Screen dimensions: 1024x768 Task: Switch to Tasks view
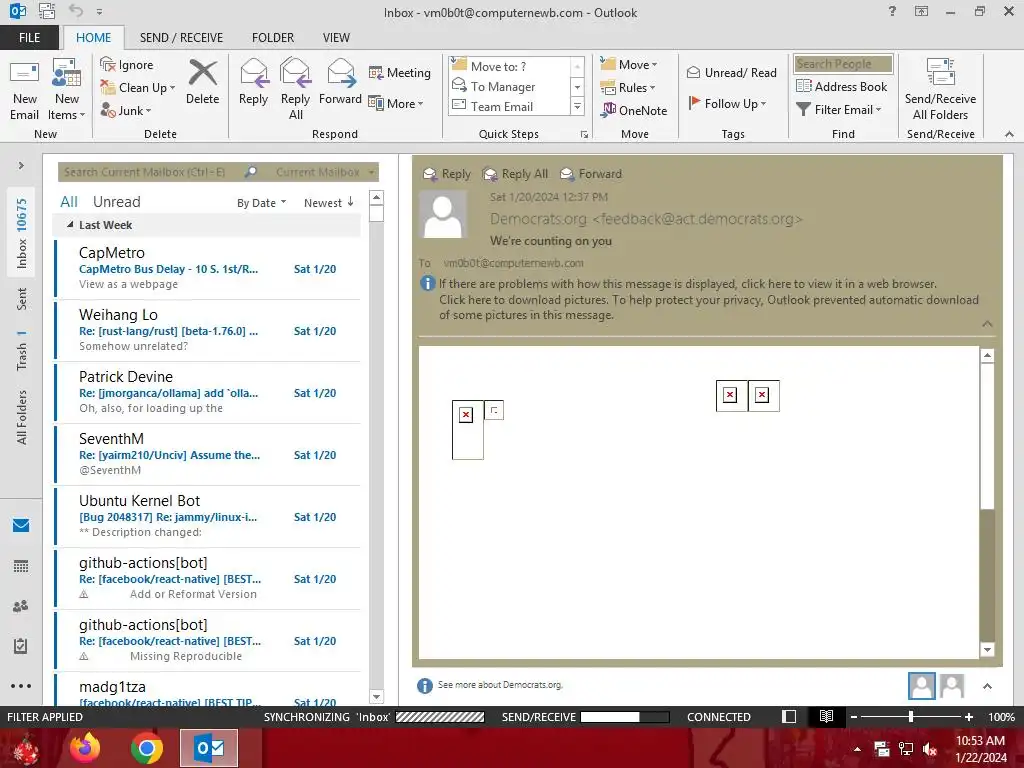point(21,646)
